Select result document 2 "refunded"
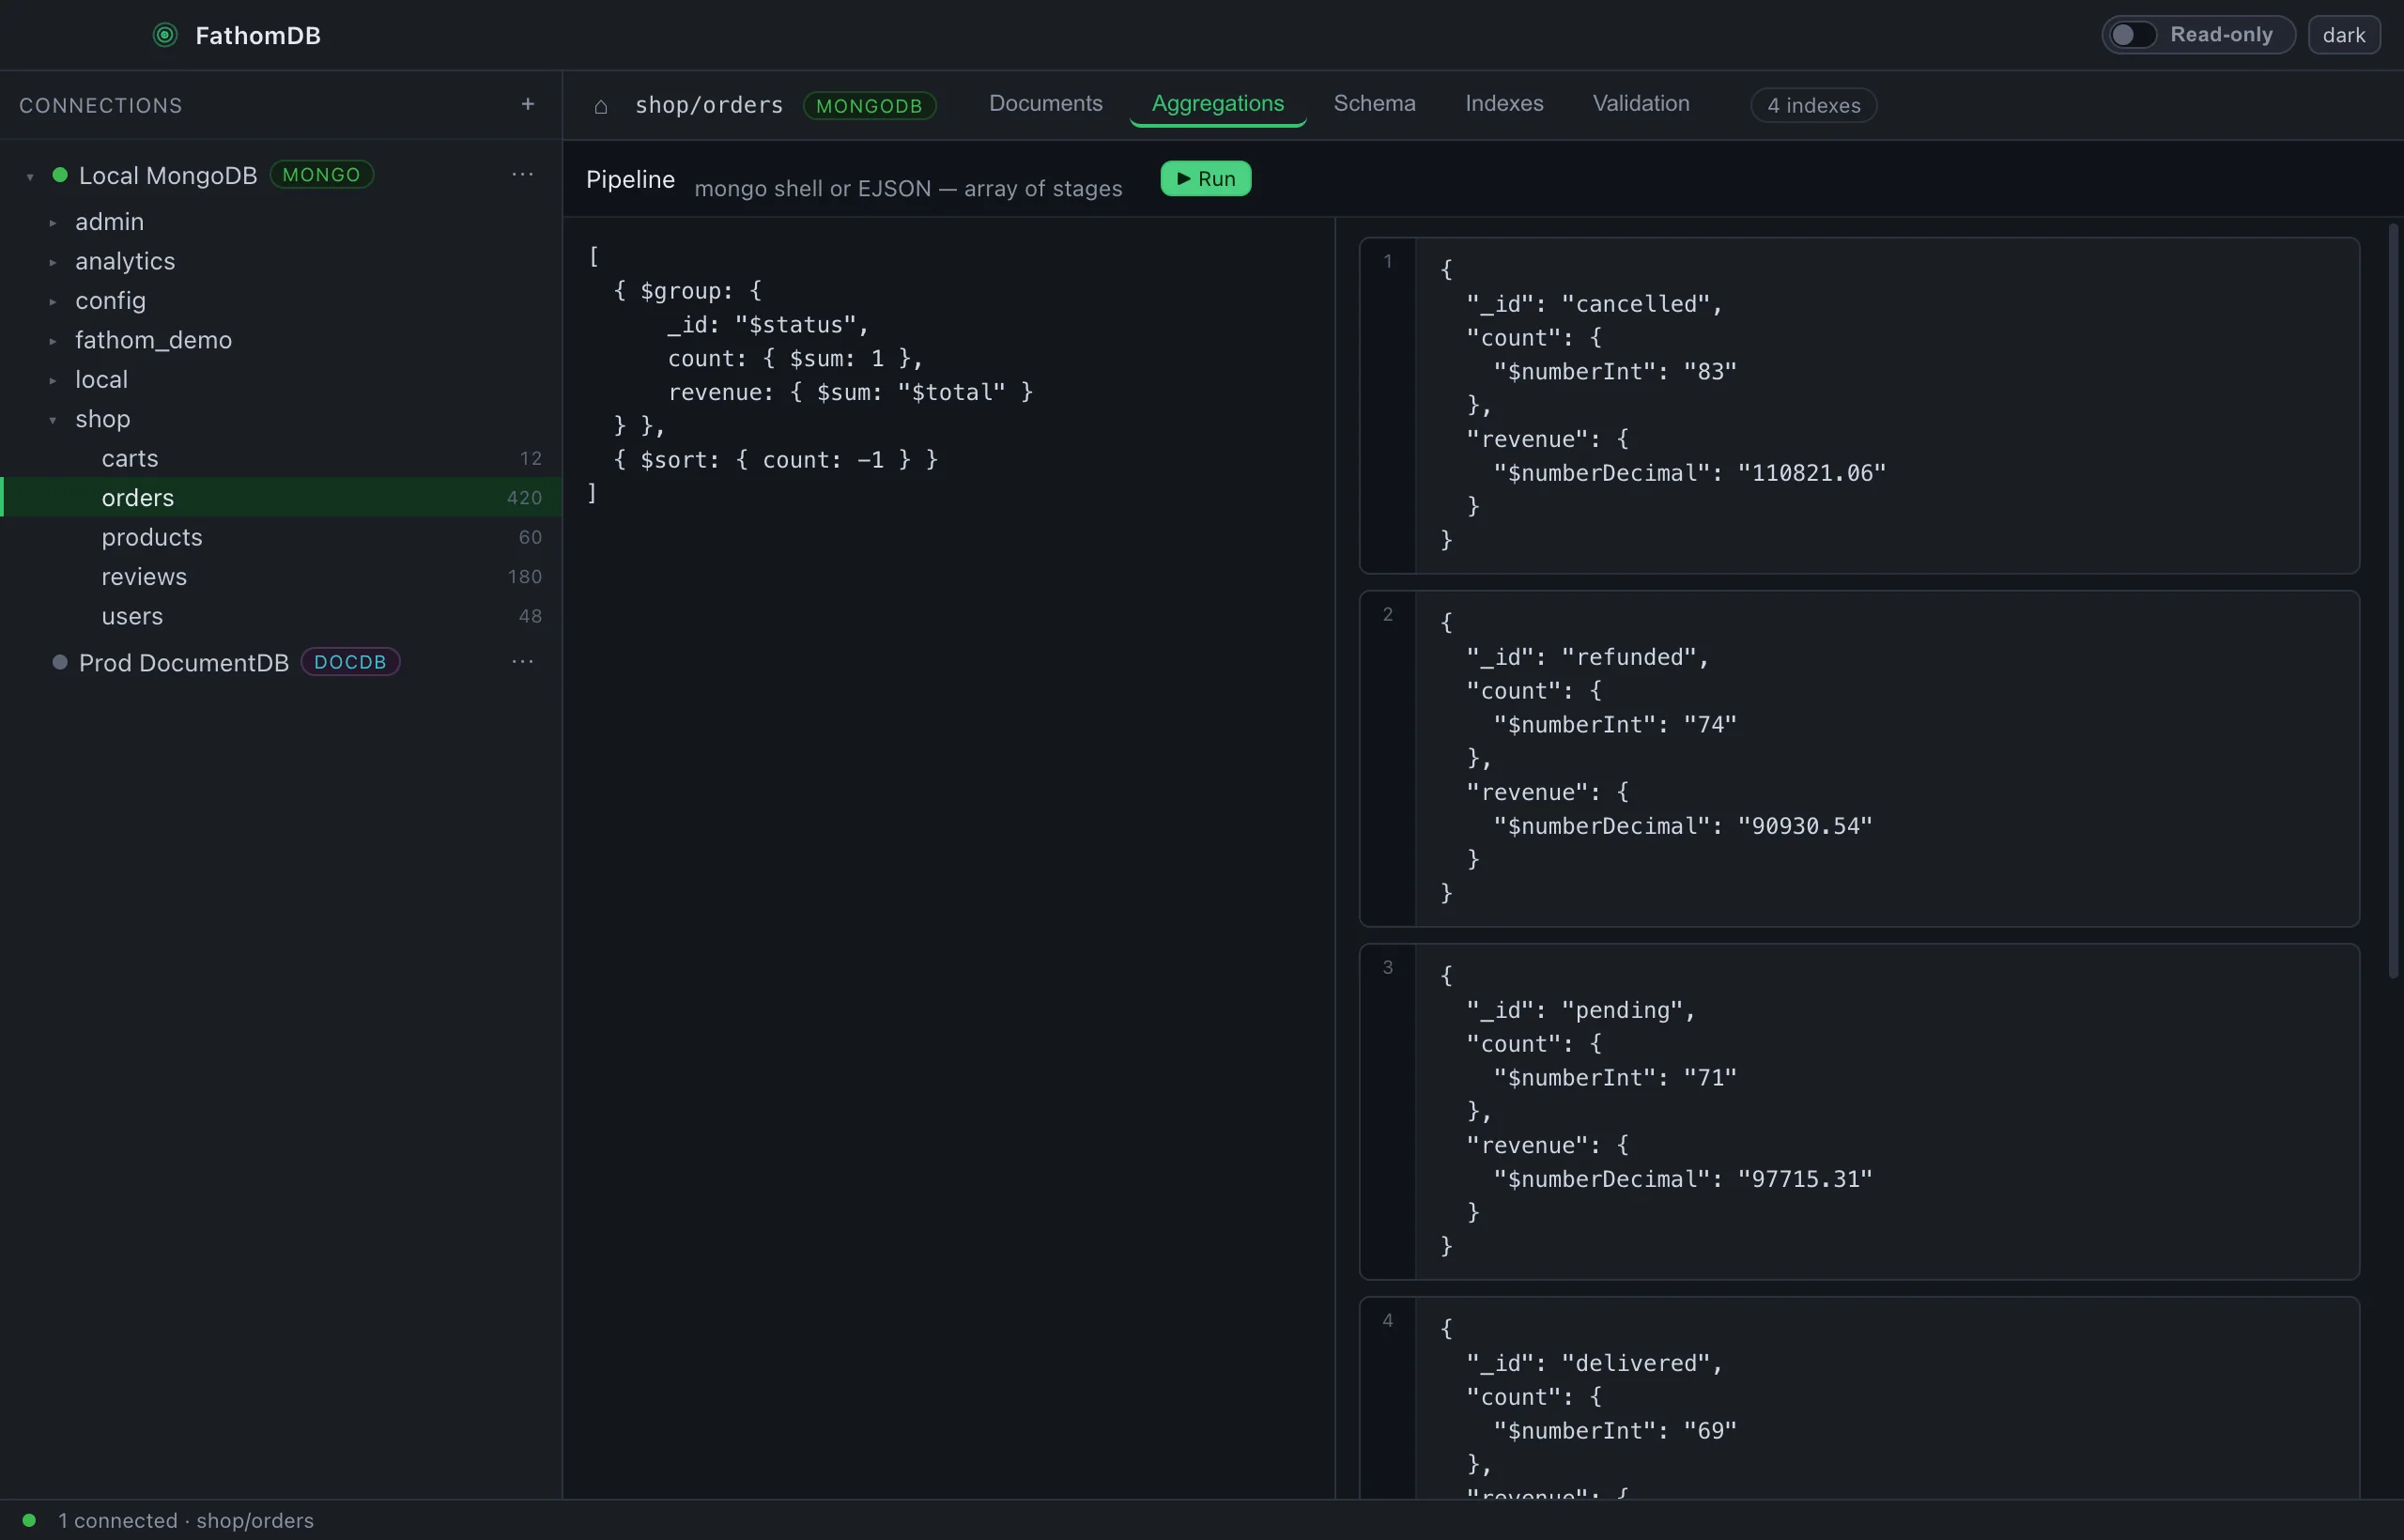Image resolution: width=2404 pixels, height=1540 pixels. [1859, 758]
